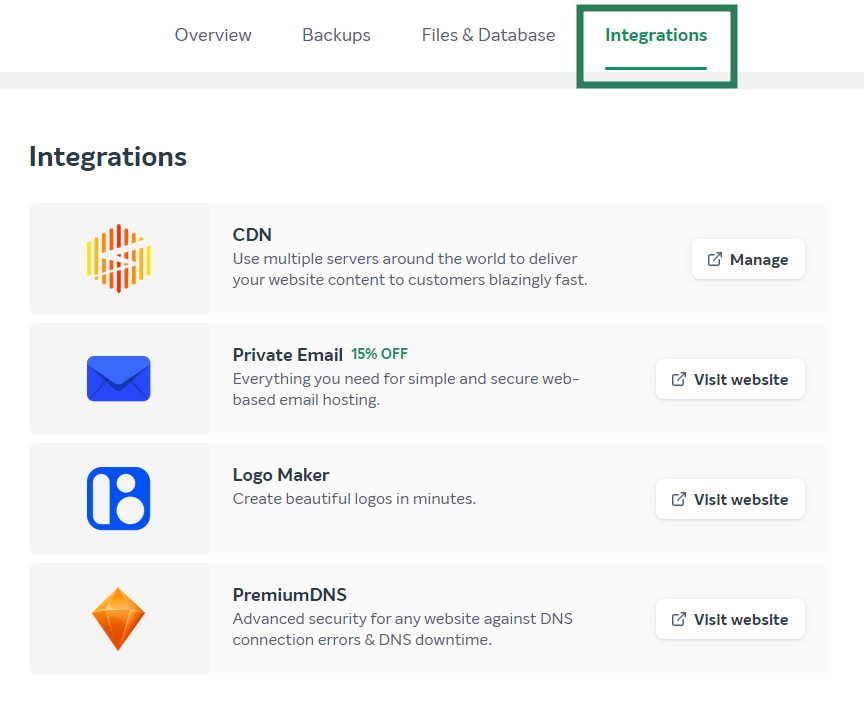
Task: Click the PremiumDNS heading text
Action: [x=289, y=595]
